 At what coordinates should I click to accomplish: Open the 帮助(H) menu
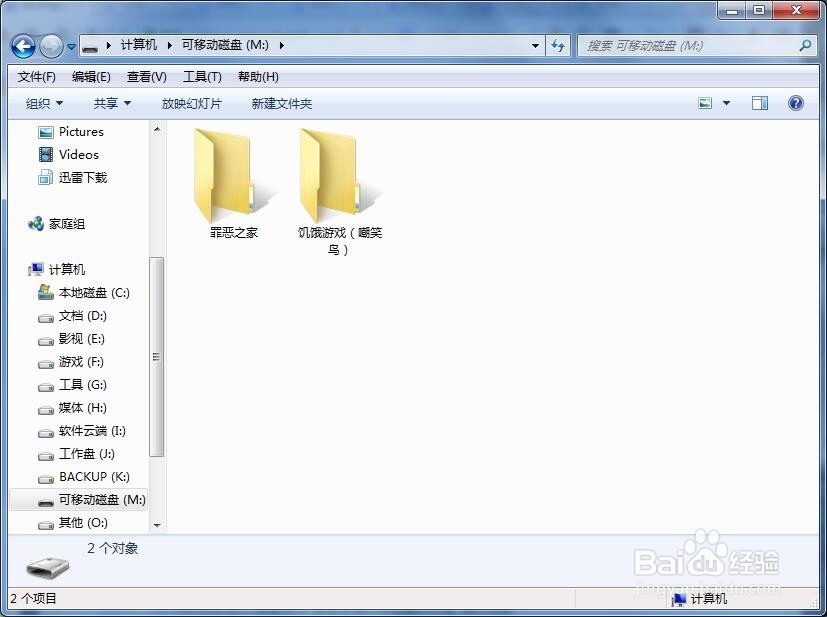[x=258, y=77]
